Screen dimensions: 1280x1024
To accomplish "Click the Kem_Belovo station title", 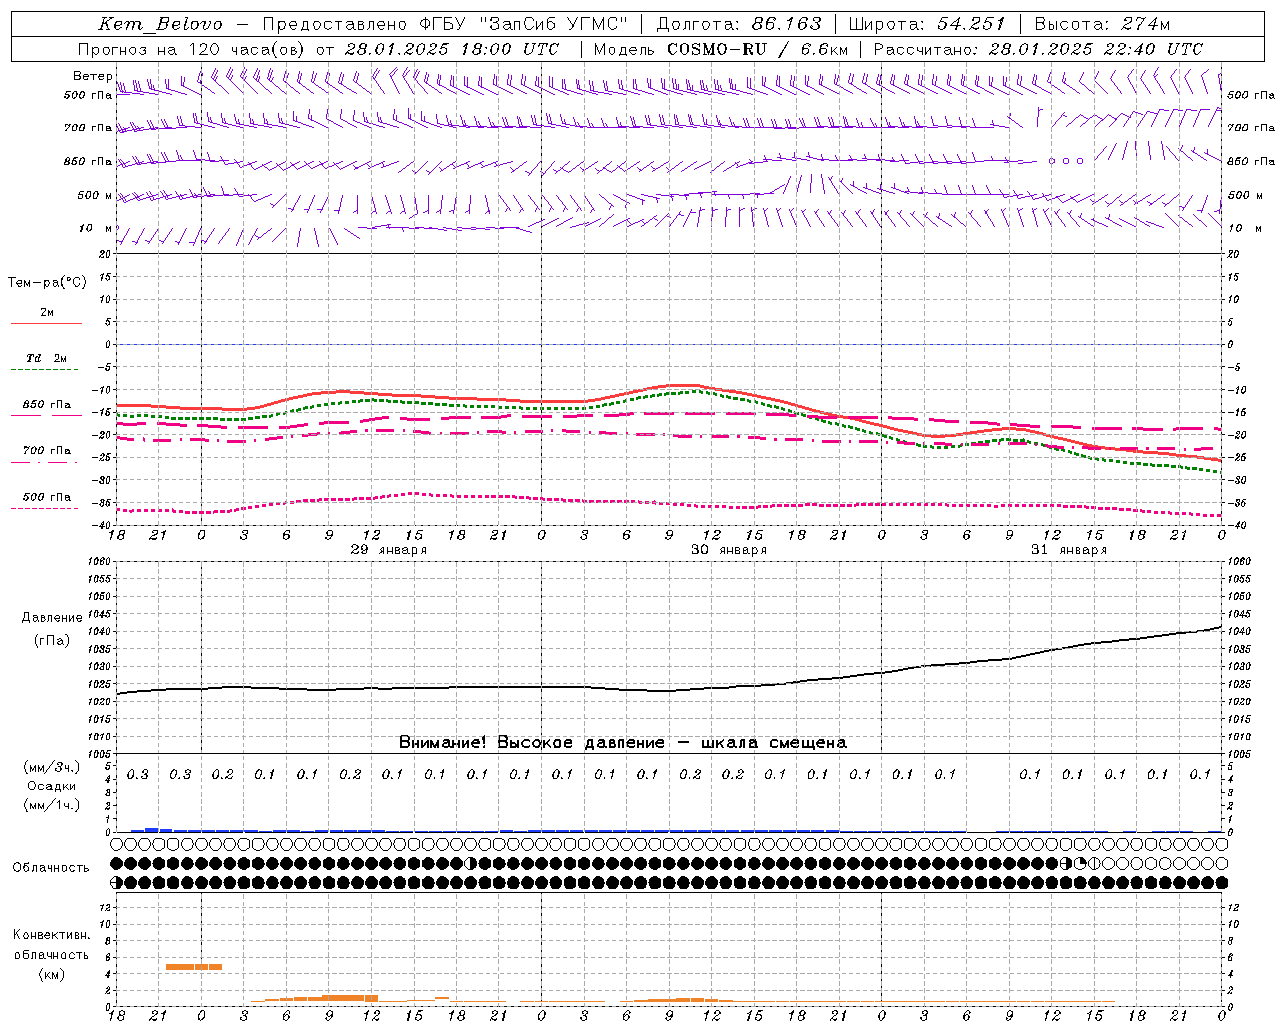I will (161, 24).
